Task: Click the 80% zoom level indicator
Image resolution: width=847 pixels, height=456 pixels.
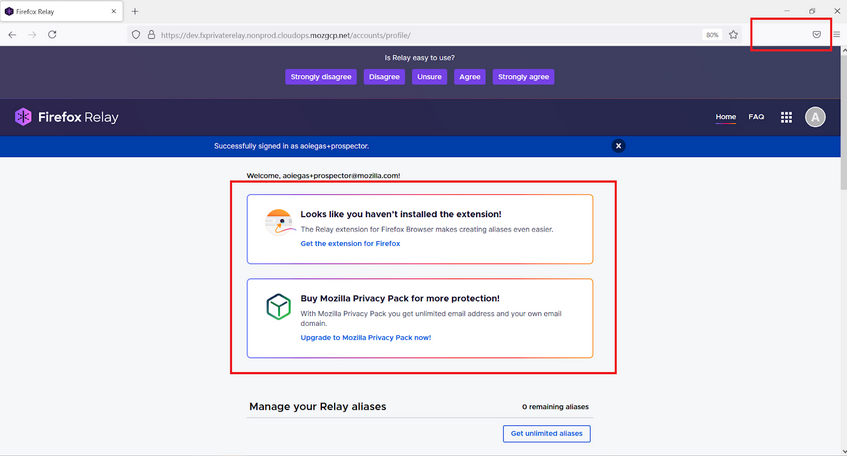Action: pyautogui.click(x=712, y=35)
